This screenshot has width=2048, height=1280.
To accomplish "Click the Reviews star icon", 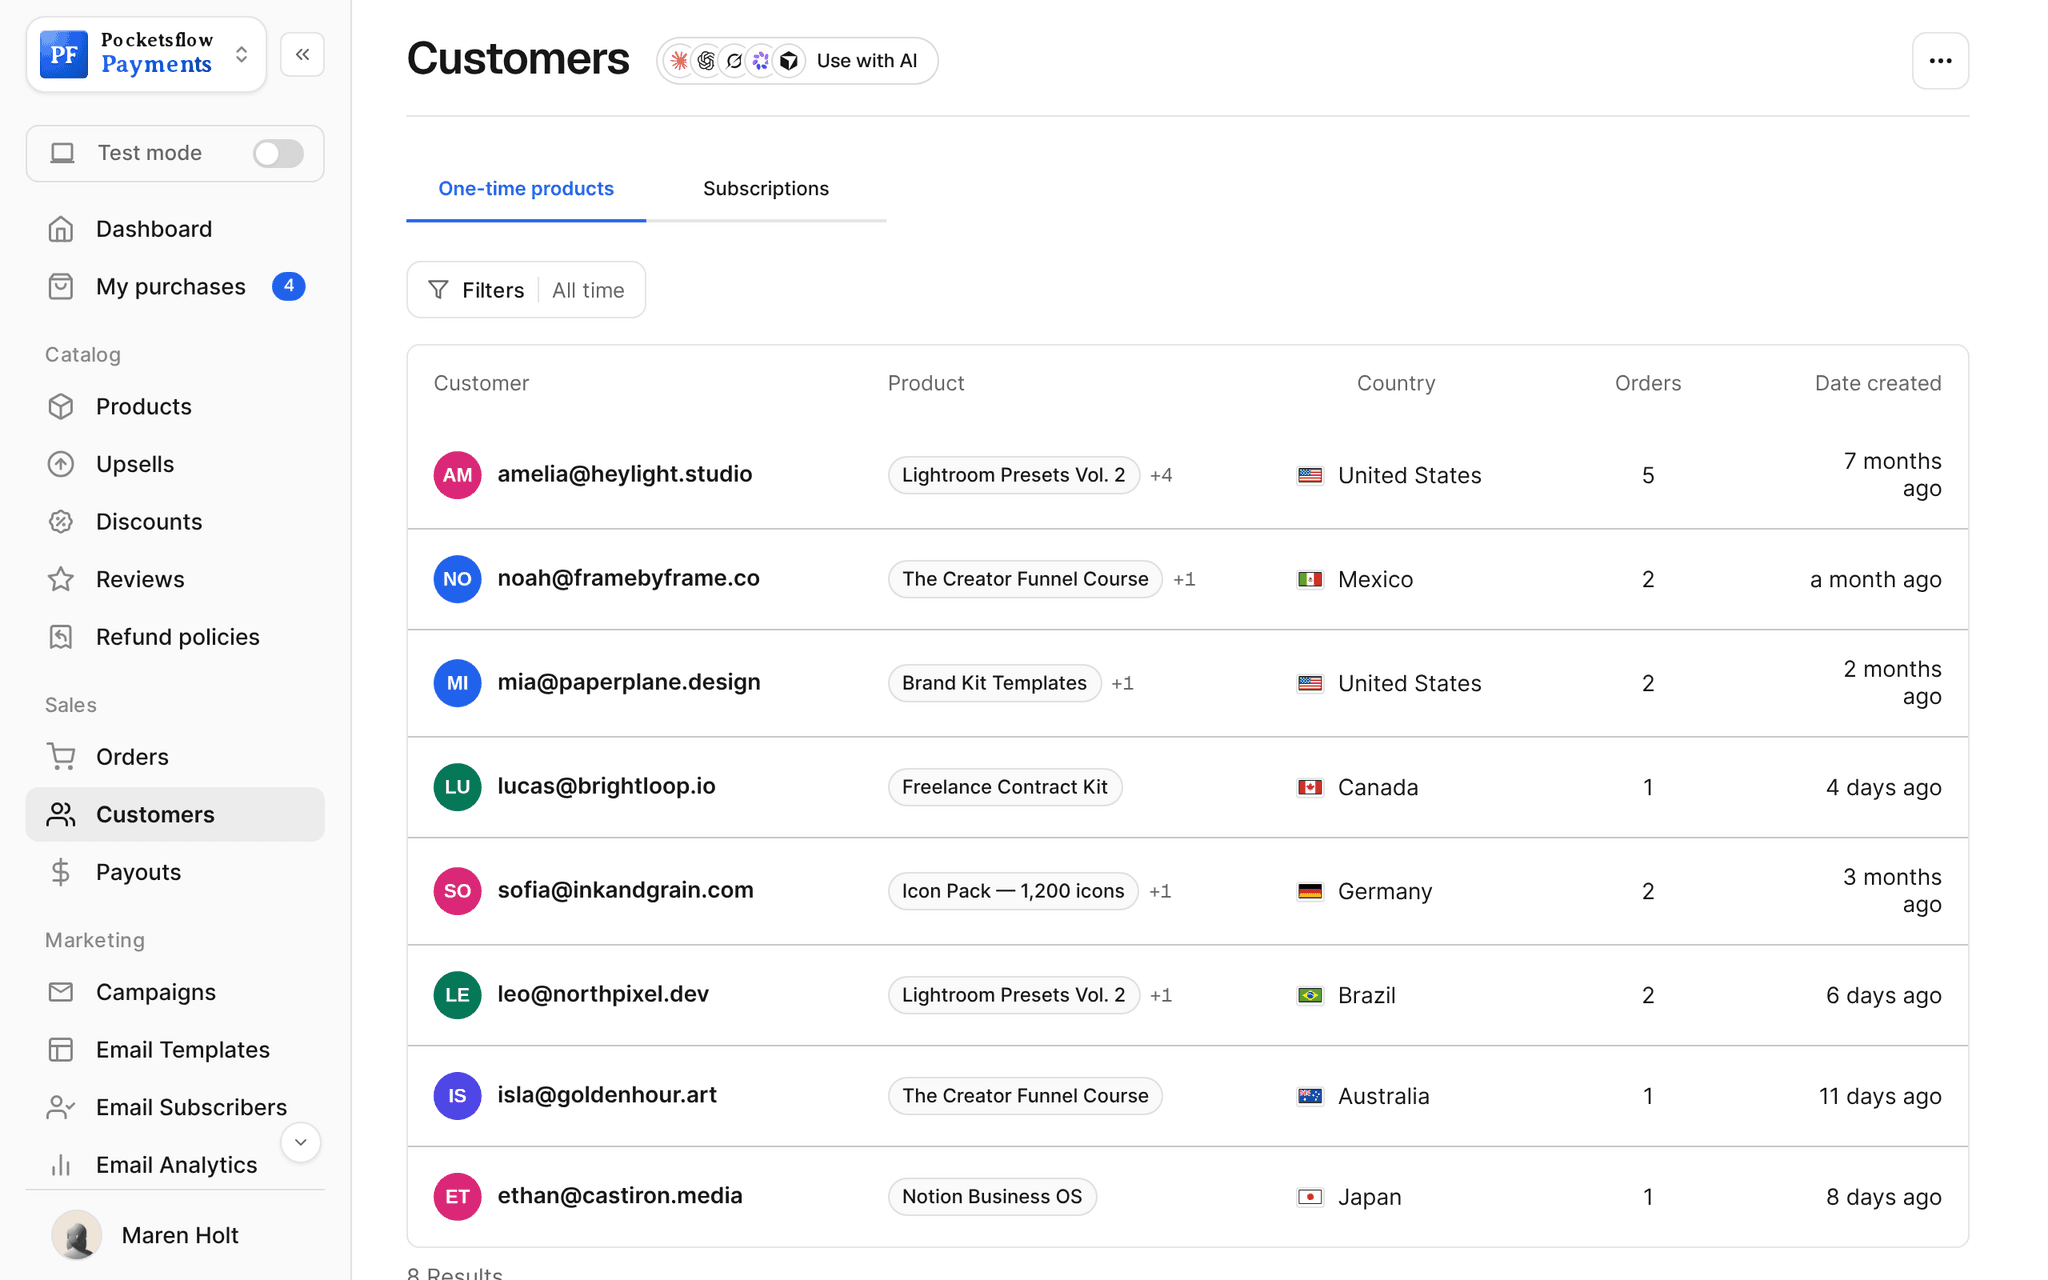I will coord(61,579).
